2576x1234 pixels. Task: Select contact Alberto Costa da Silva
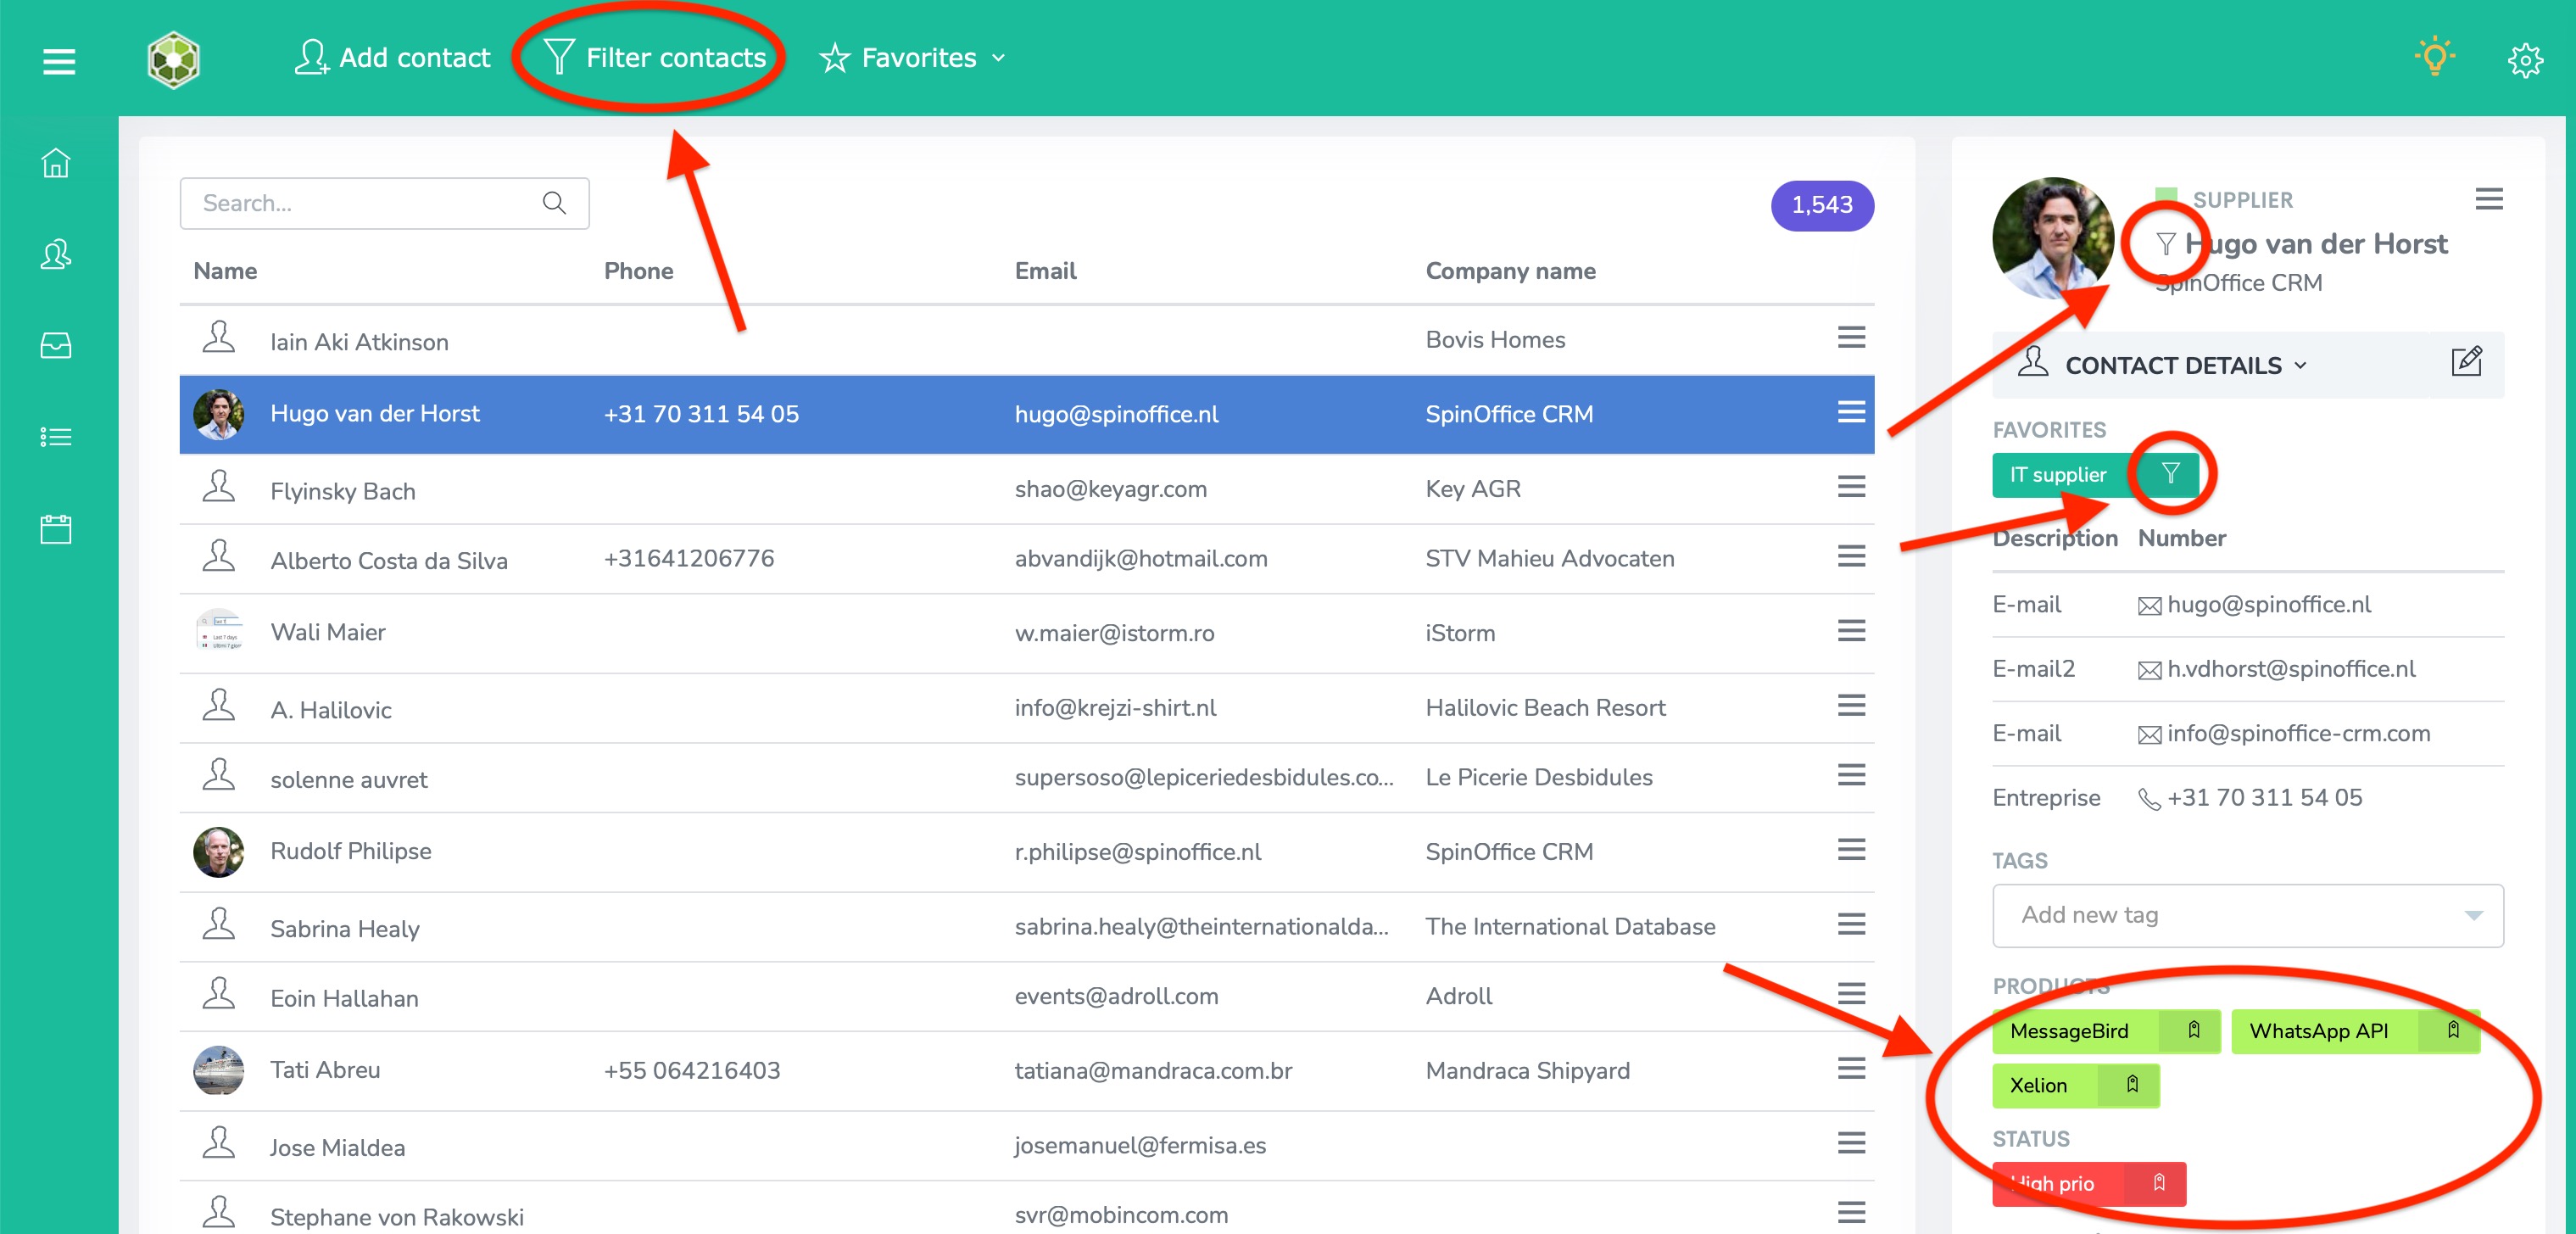tap(1026, 559)
